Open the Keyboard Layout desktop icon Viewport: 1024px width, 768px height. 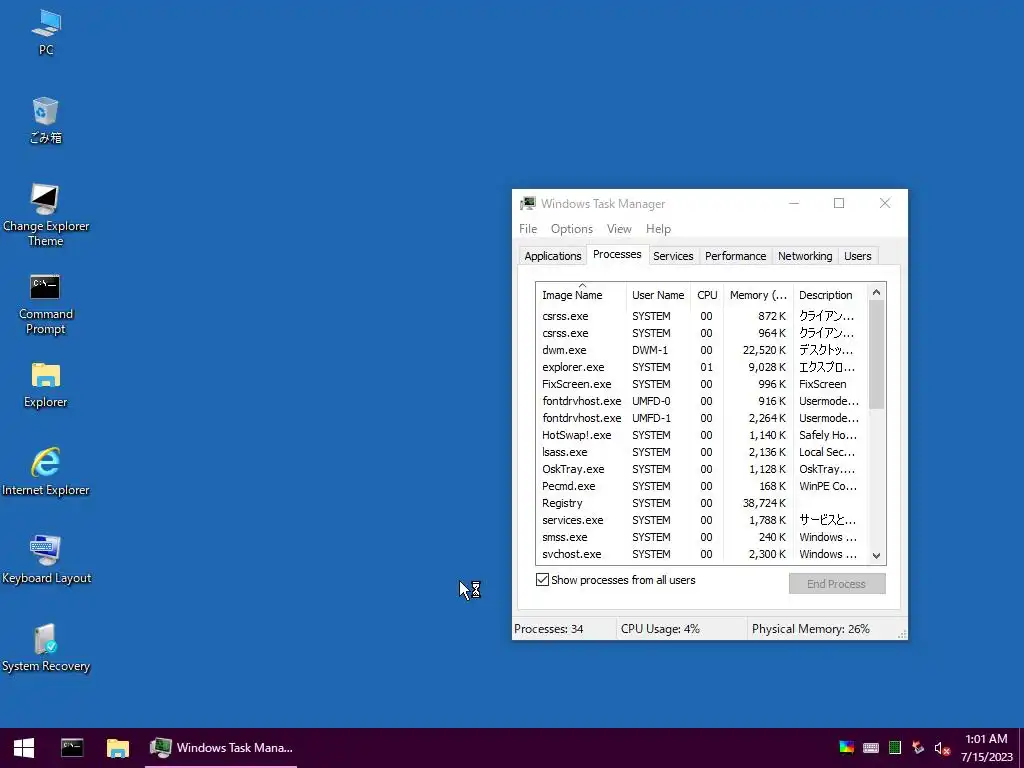(46, 560)
